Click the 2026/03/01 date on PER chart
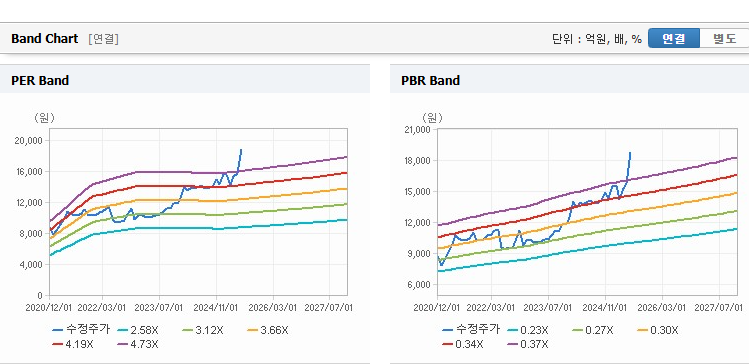Screen dimensions: 749x364 (273, 308)
